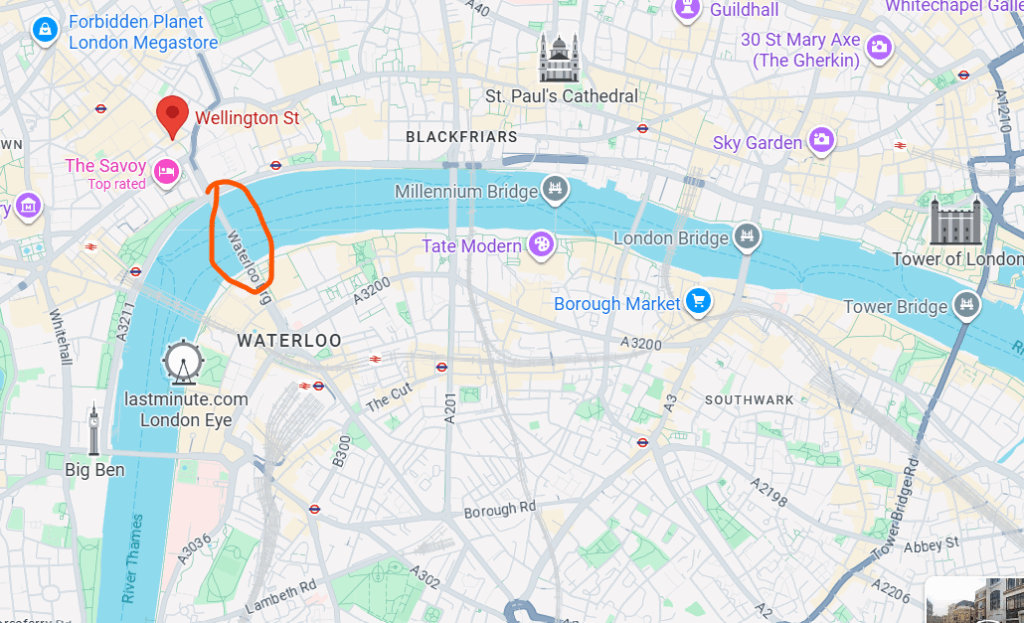Select the Big Ben clock tower icon

pos(94,429)
